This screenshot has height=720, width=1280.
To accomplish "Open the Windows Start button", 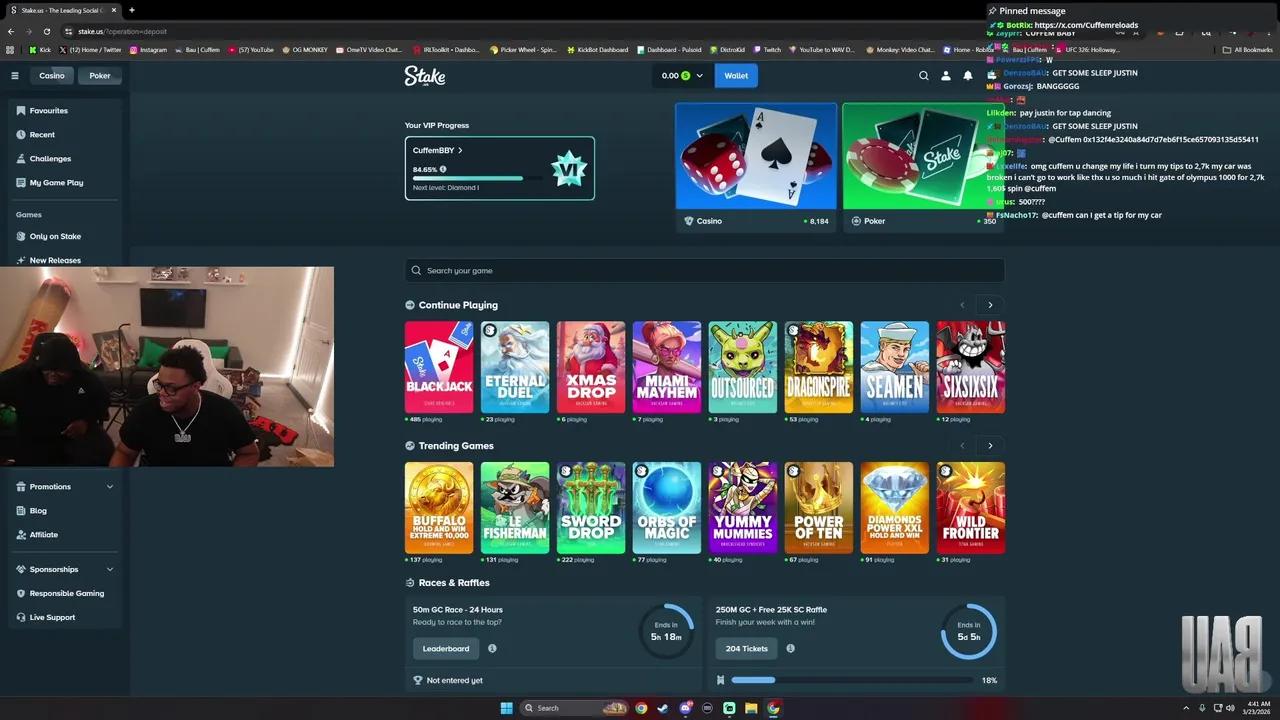I will [506, 708].
